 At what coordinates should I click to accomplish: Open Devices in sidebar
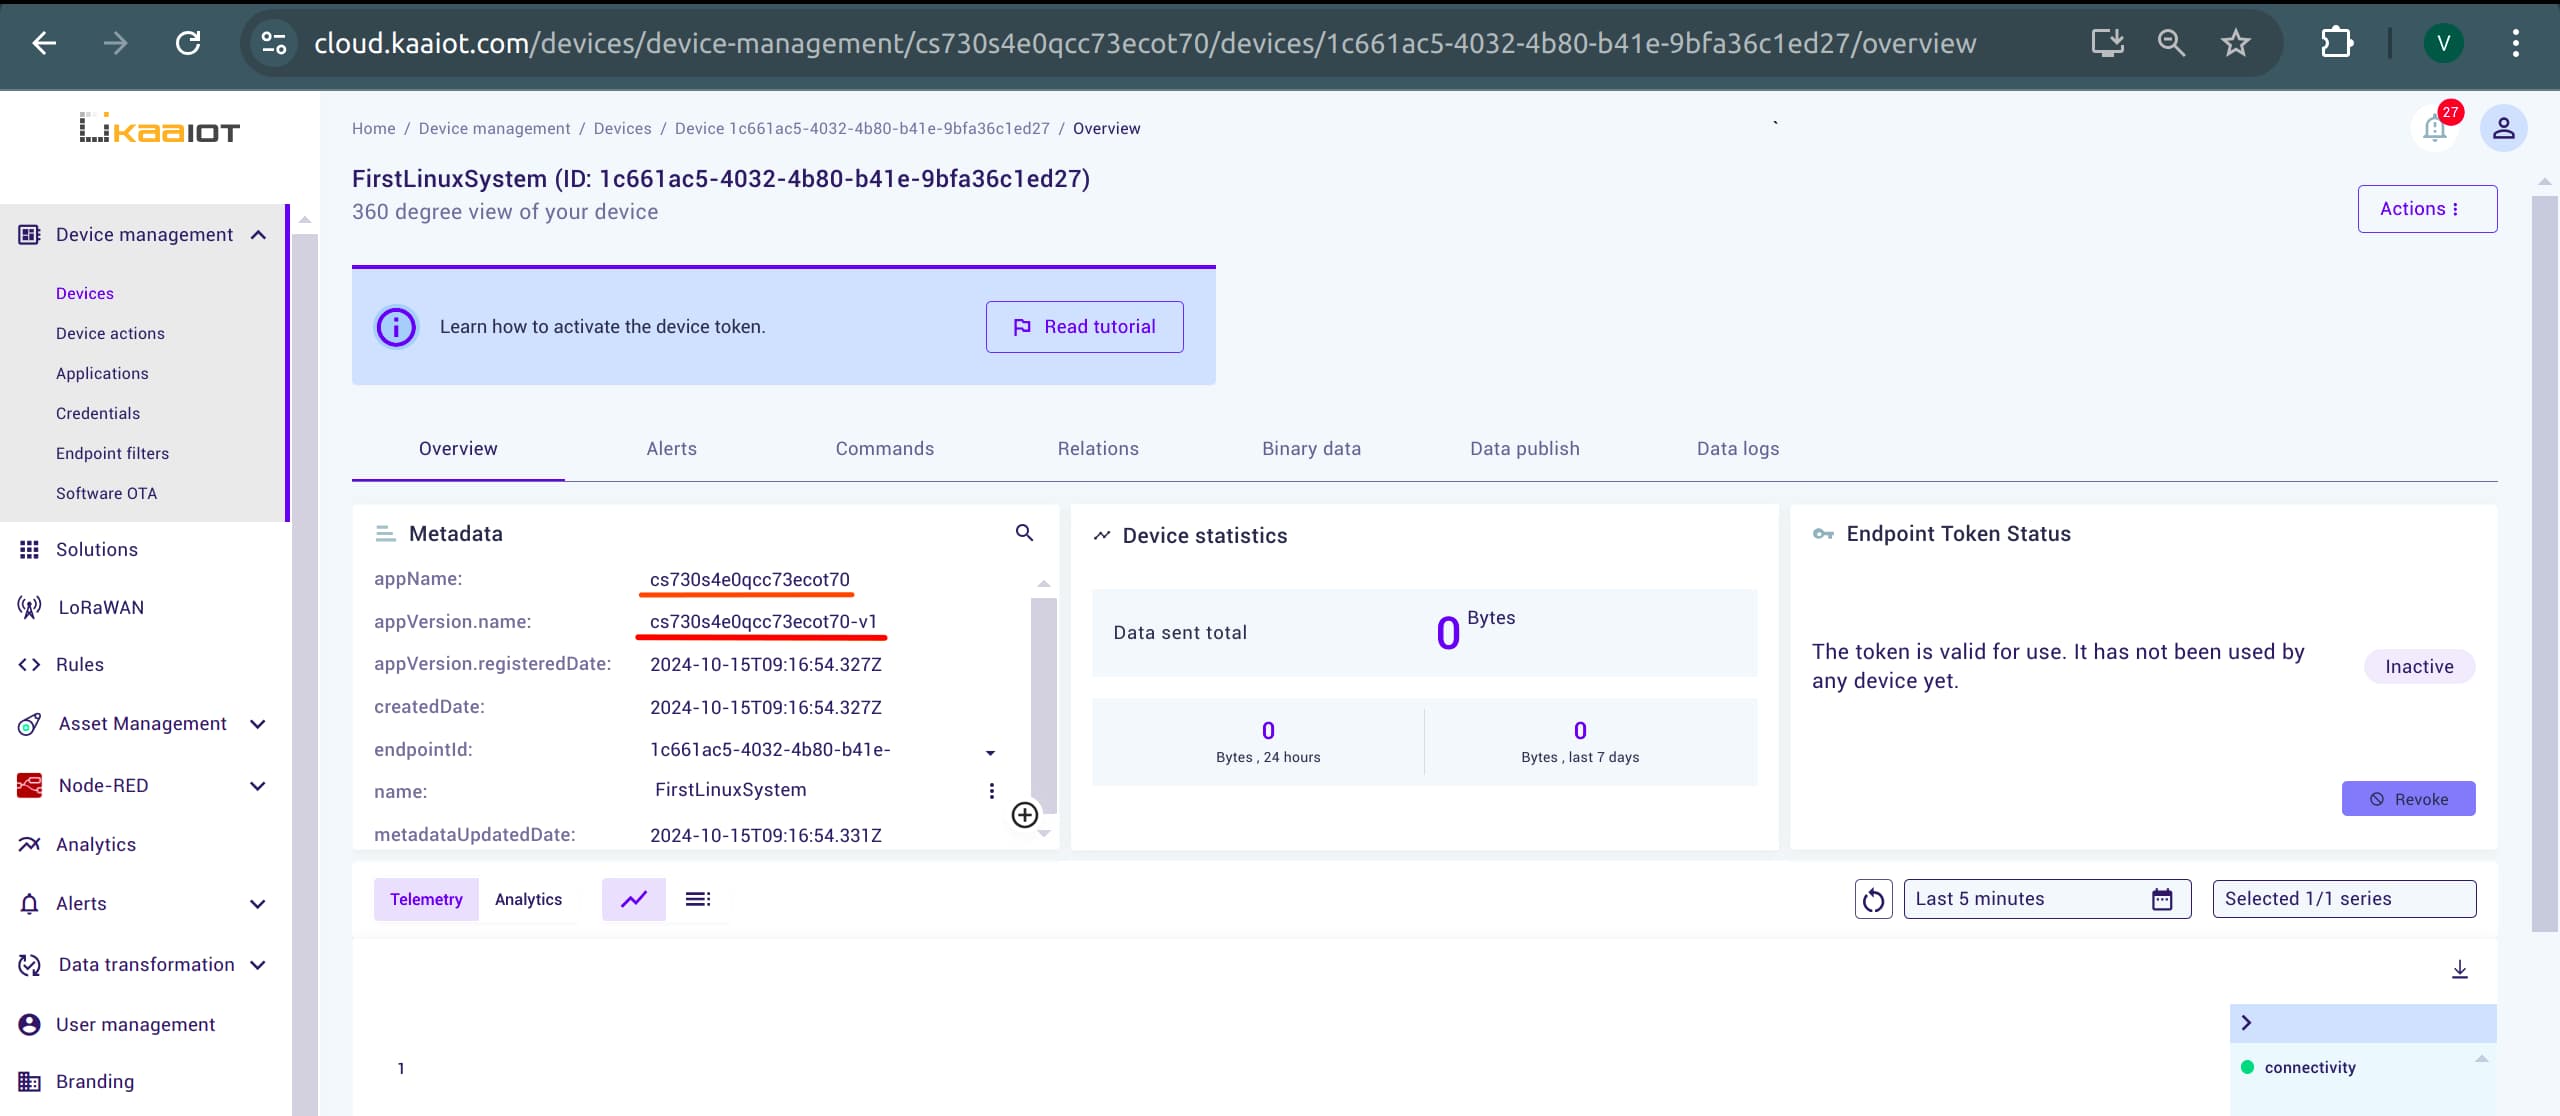pyautogui.click(x=85, y=293)
